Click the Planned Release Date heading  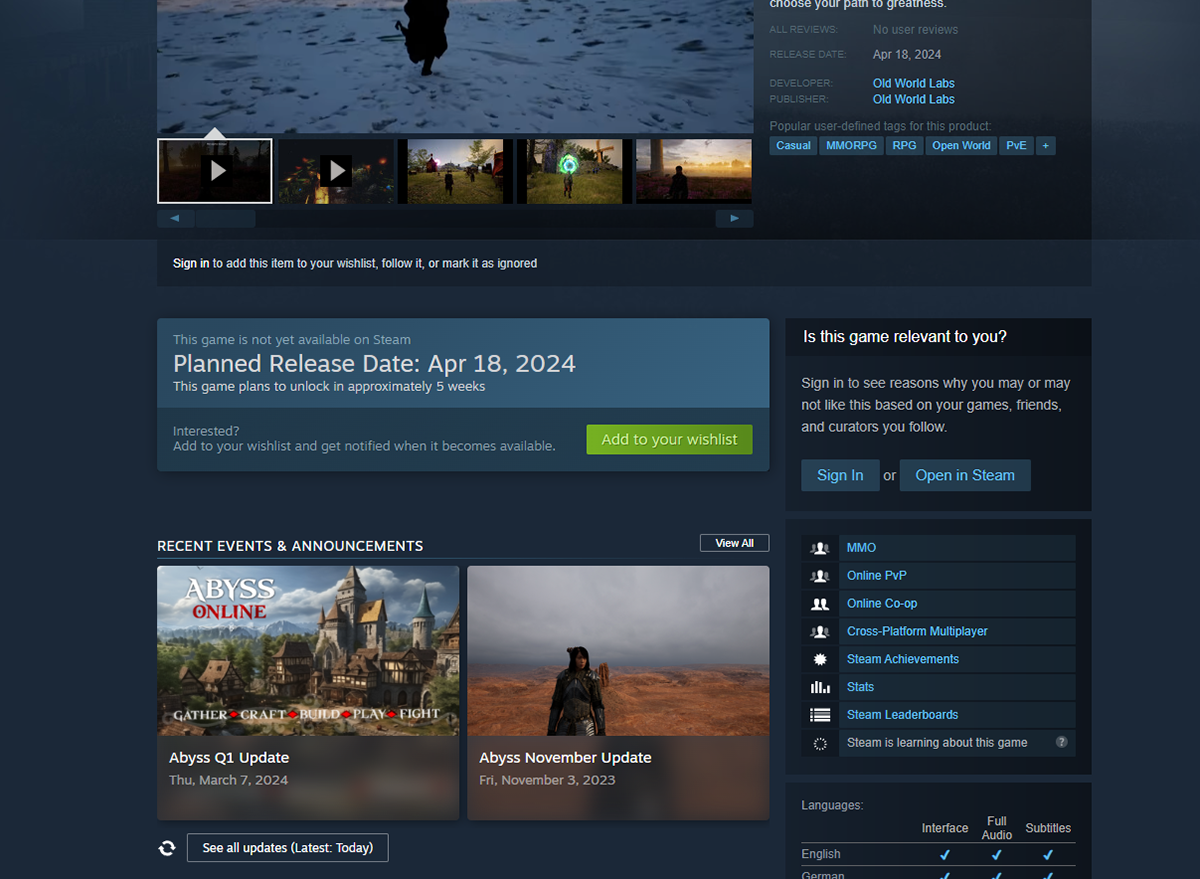point(374,364)
